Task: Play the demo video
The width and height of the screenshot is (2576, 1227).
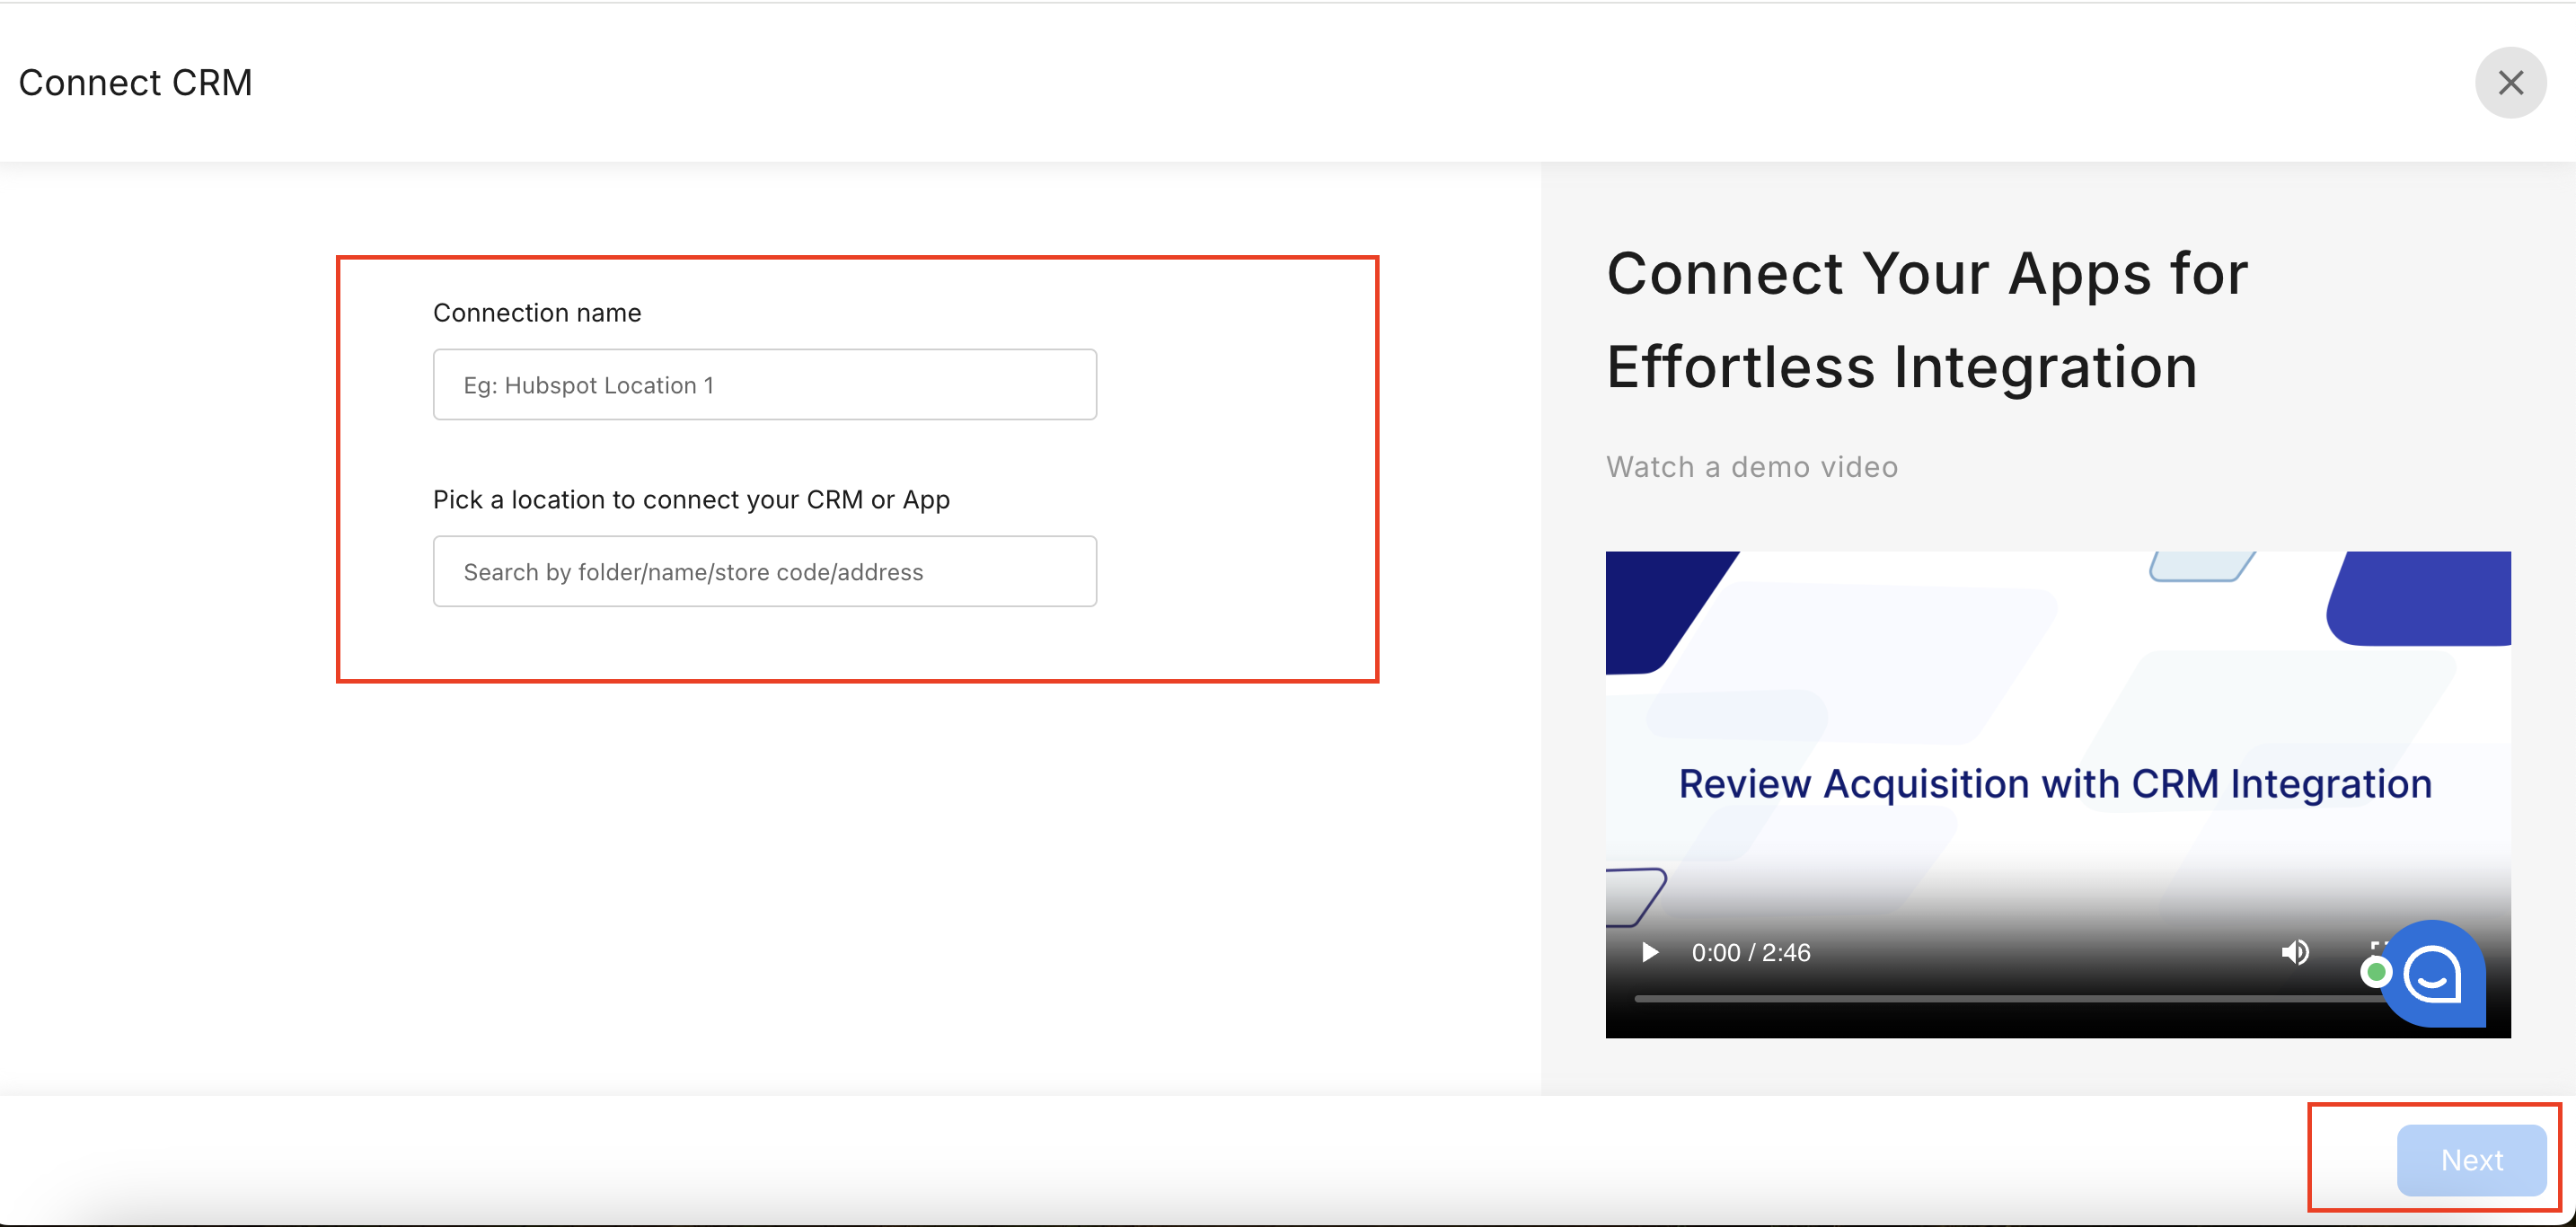Action: (1650, 952)
